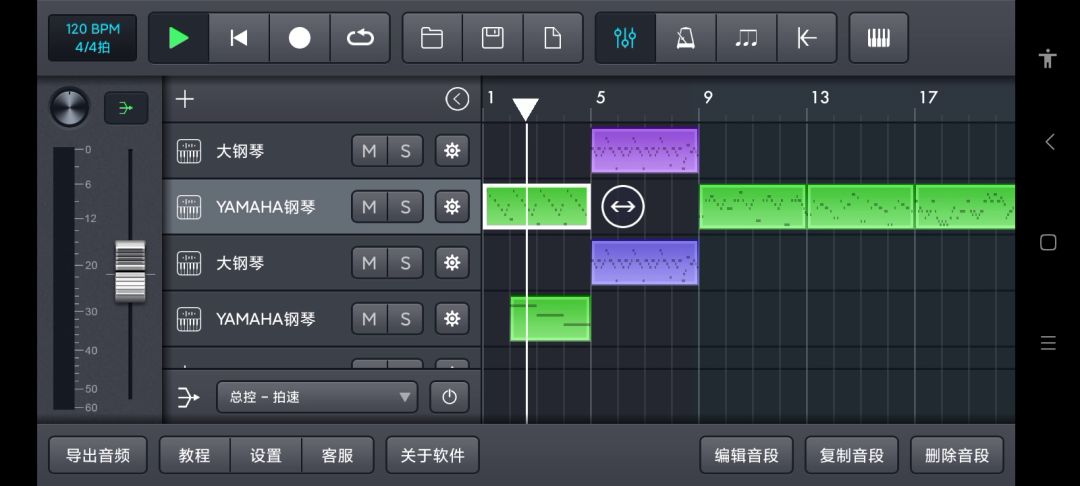Screen dimensions: 1080x486
Task: Click the 删除音段 button
Action: point(957,455)
